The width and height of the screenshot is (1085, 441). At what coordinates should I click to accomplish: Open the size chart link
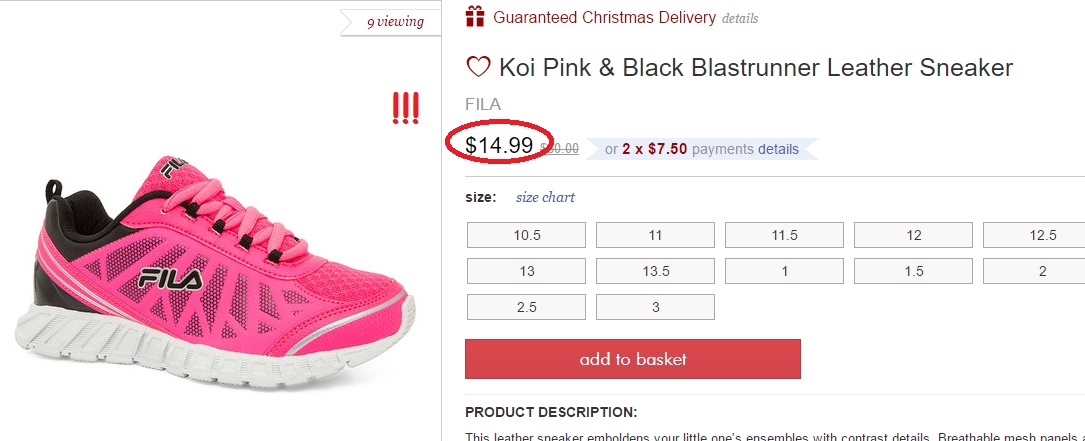click(x=545, y=197)
